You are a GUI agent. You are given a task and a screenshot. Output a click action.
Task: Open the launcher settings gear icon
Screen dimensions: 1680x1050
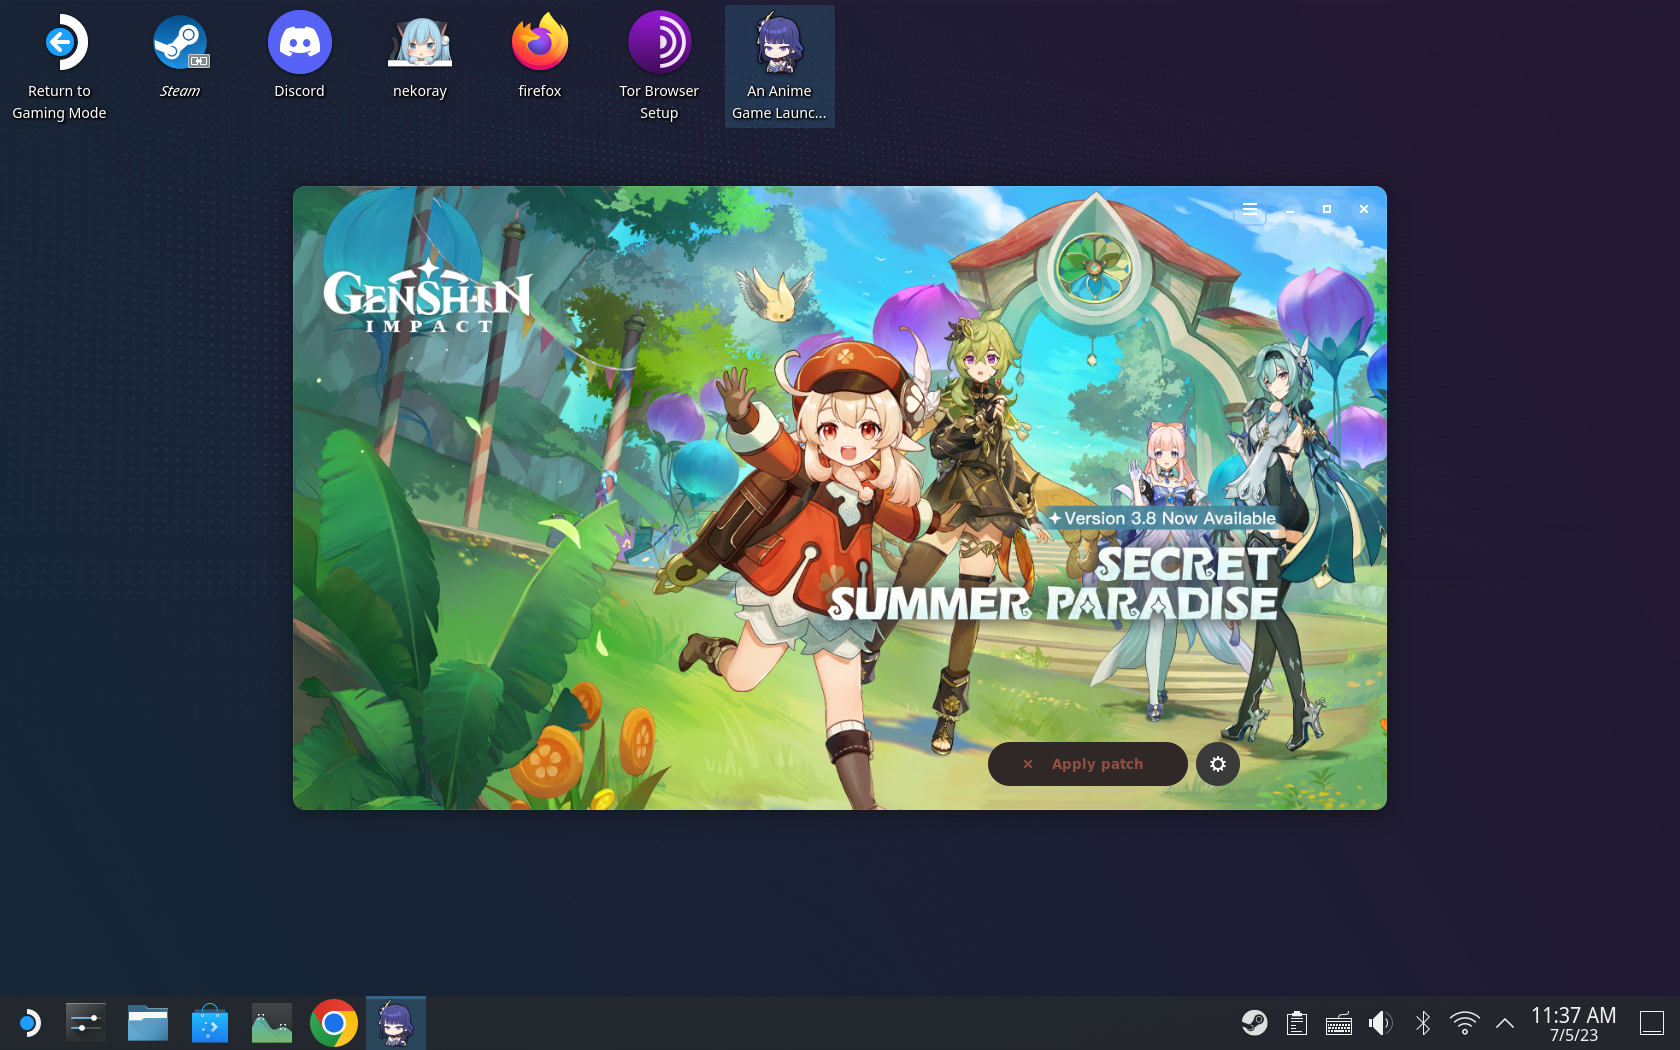(1217, 763)
